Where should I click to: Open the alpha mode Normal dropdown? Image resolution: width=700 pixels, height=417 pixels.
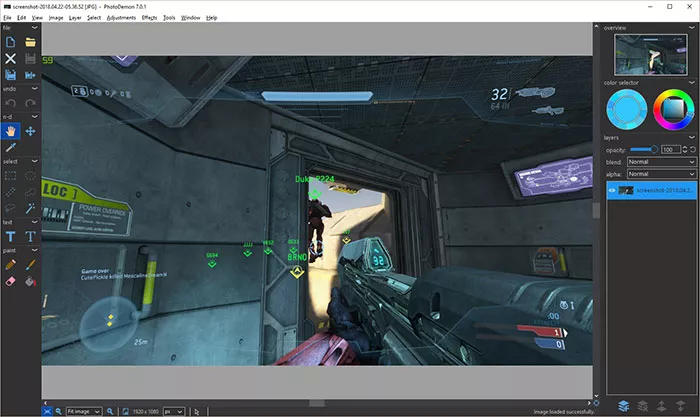(x=661, y=174)
